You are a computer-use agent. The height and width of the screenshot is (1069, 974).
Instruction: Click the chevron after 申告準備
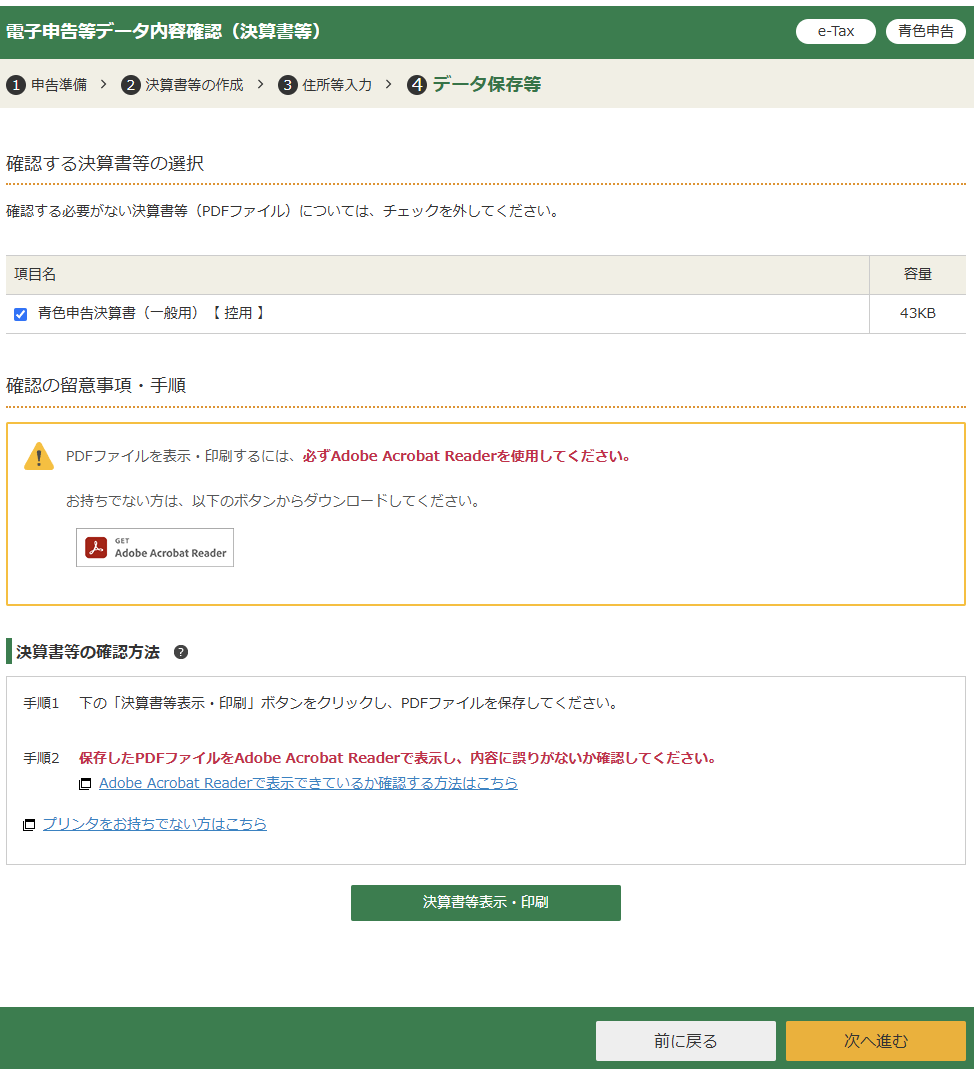click(104, 85)
